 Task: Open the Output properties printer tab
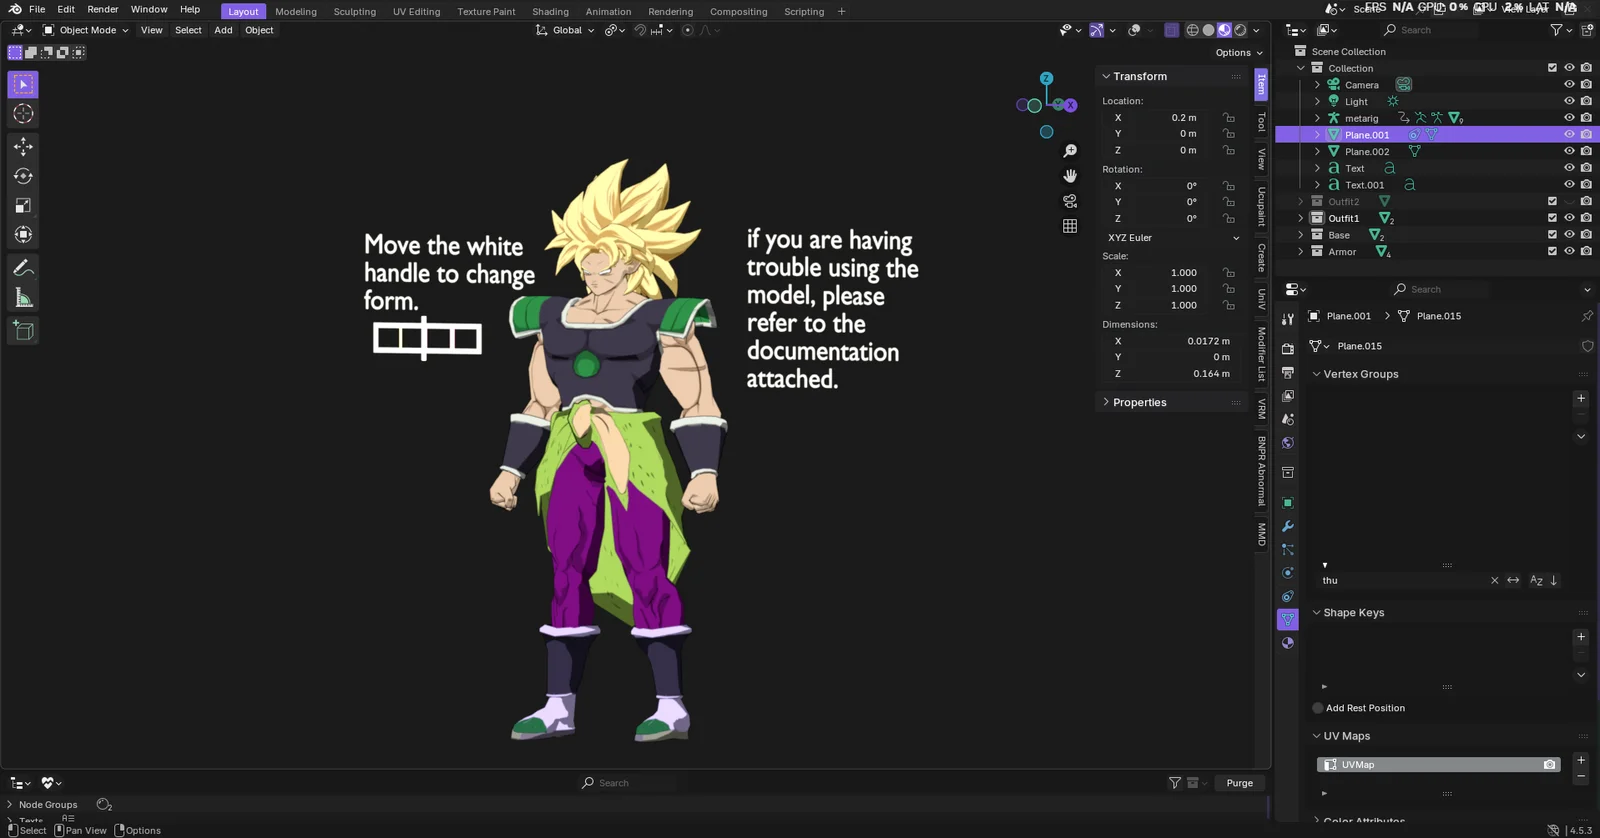click(x=1288, y=372)
